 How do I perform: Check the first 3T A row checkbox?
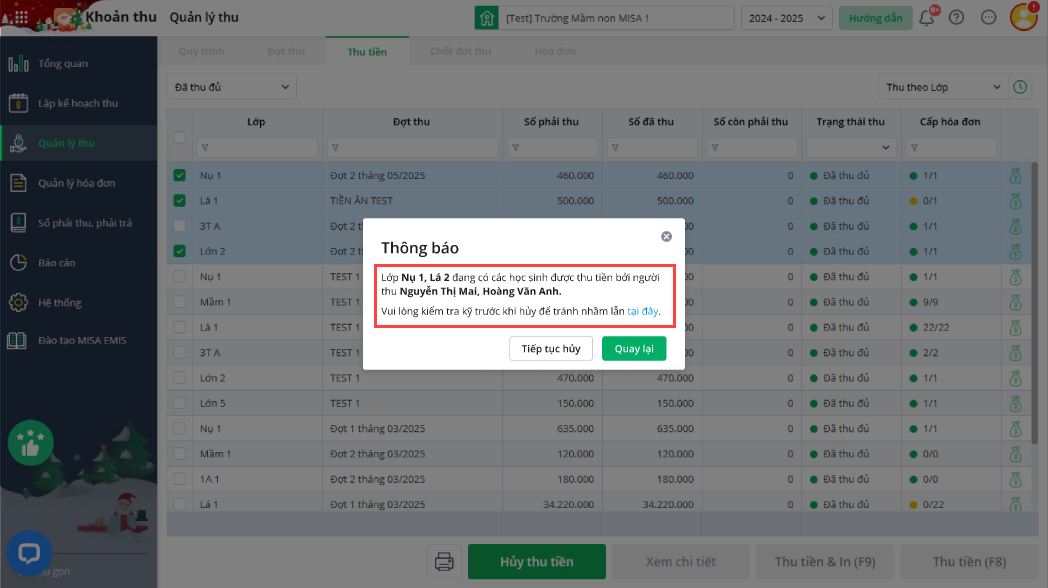(179, 226)
